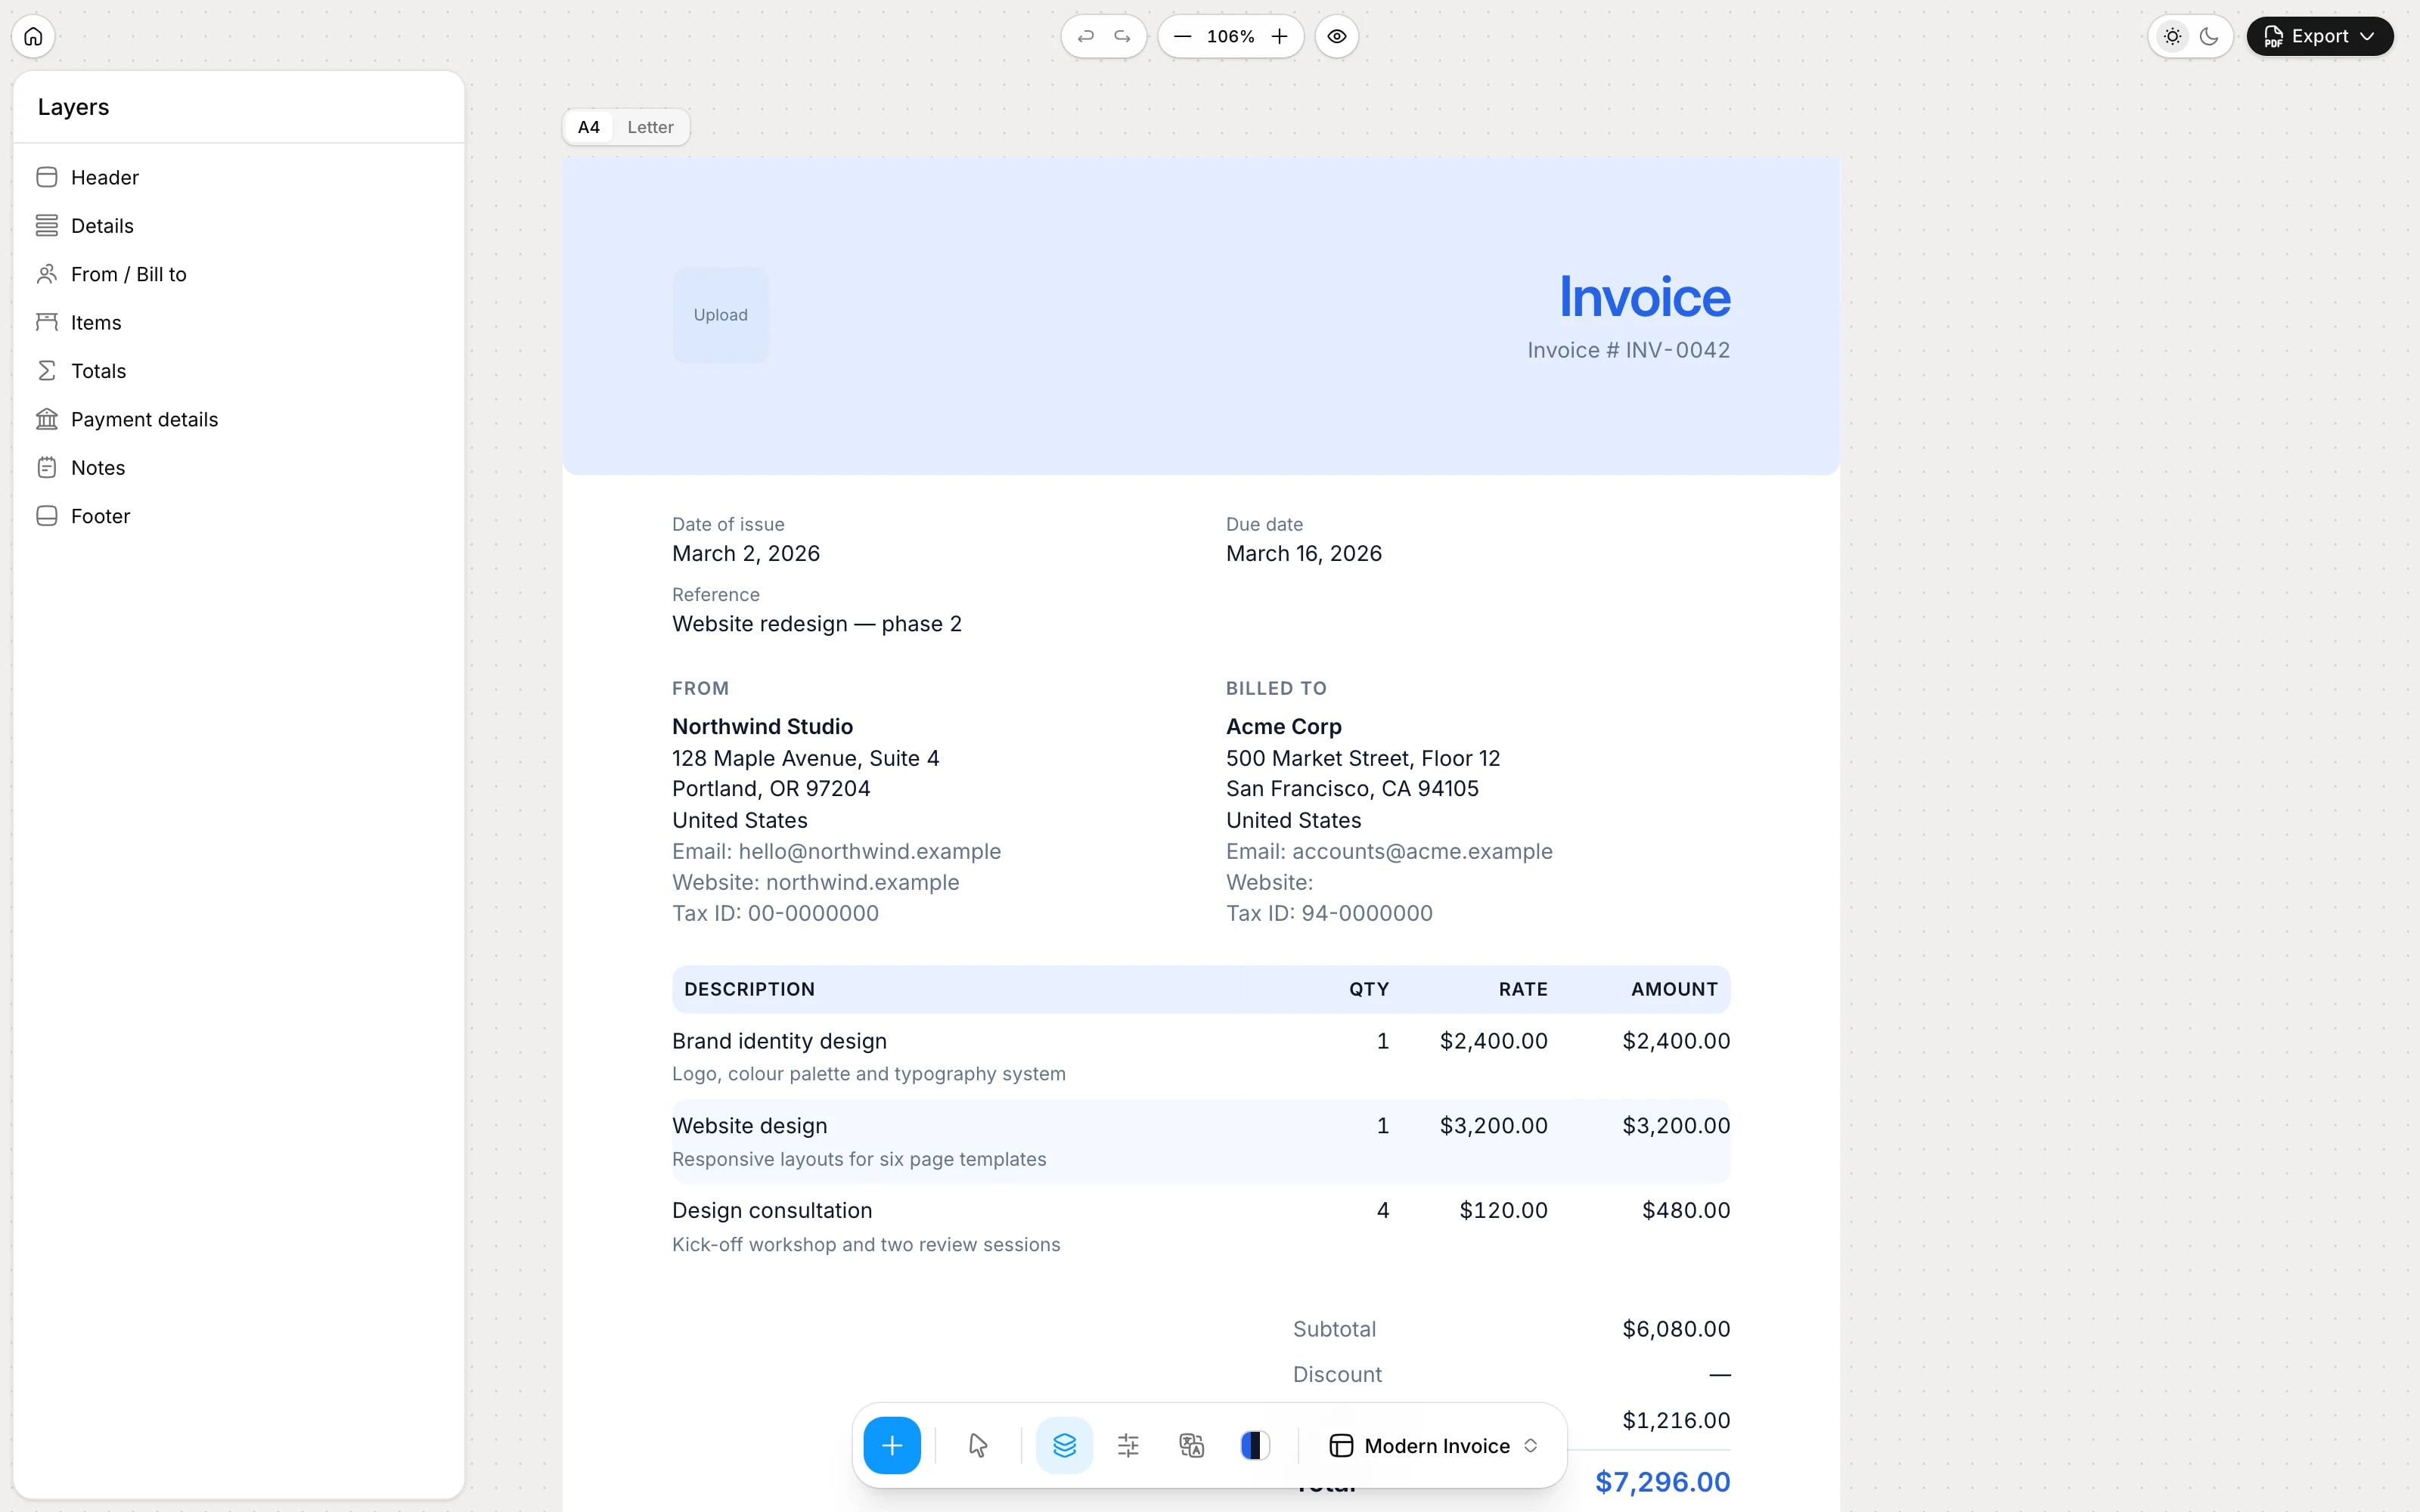Select the Footer layer
Image resolution: width=2420 pixels, height=1512 pixels.
239,516
